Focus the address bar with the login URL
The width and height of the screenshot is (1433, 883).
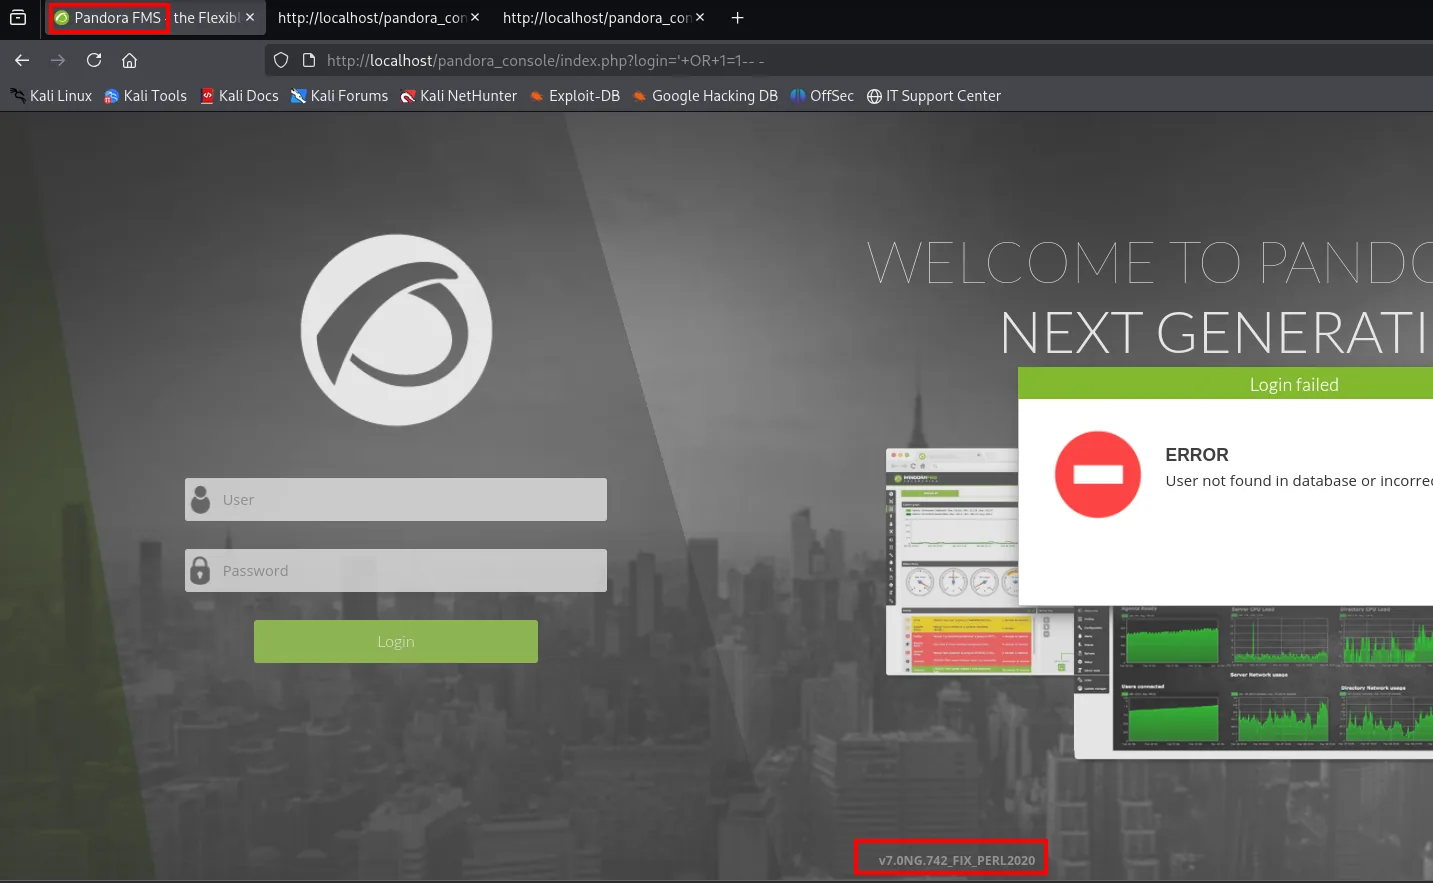point(850,60)
